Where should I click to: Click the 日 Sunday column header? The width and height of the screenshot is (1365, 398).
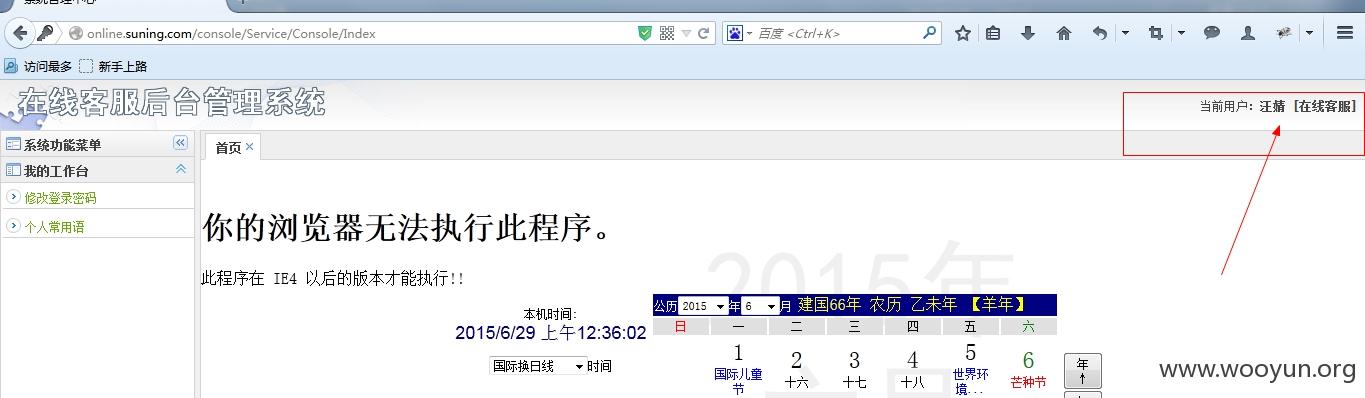point(681,326)
